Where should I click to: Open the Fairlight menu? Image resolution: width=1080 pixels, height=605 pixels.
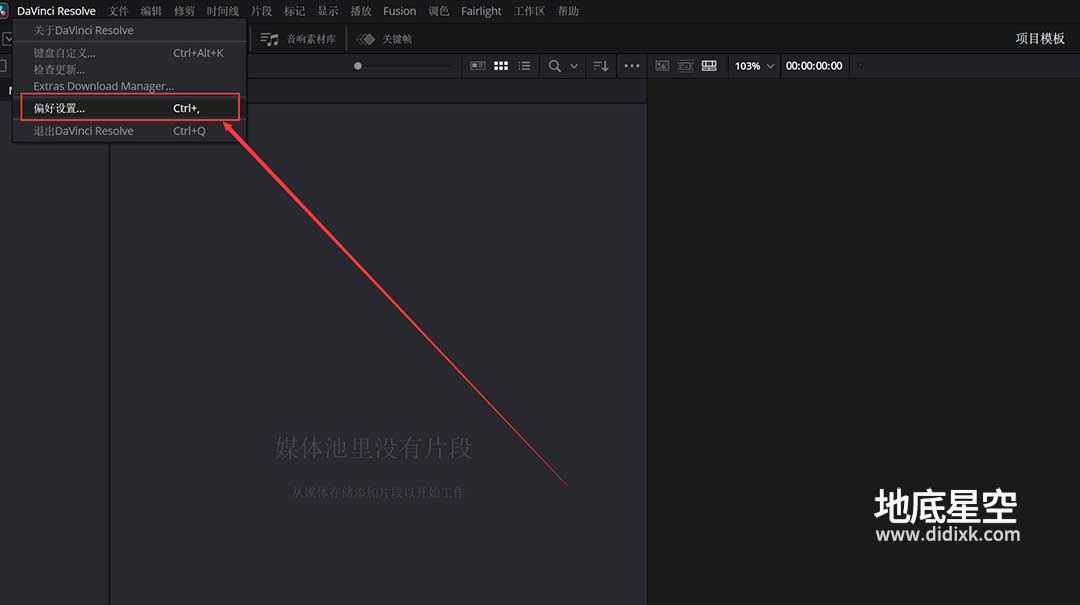point(481,11)
